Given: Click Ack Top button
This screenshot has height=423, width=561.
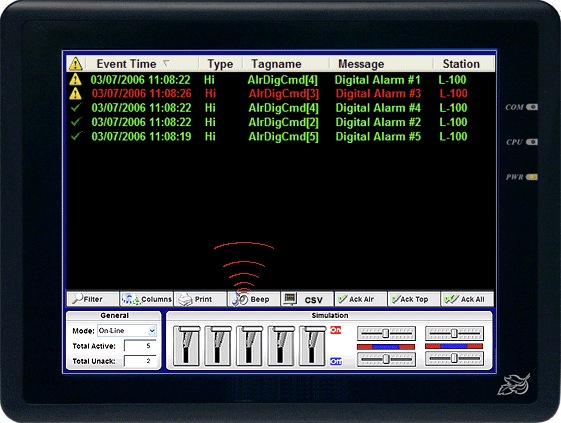Looking at the screenshot, I should coord(414,299).
